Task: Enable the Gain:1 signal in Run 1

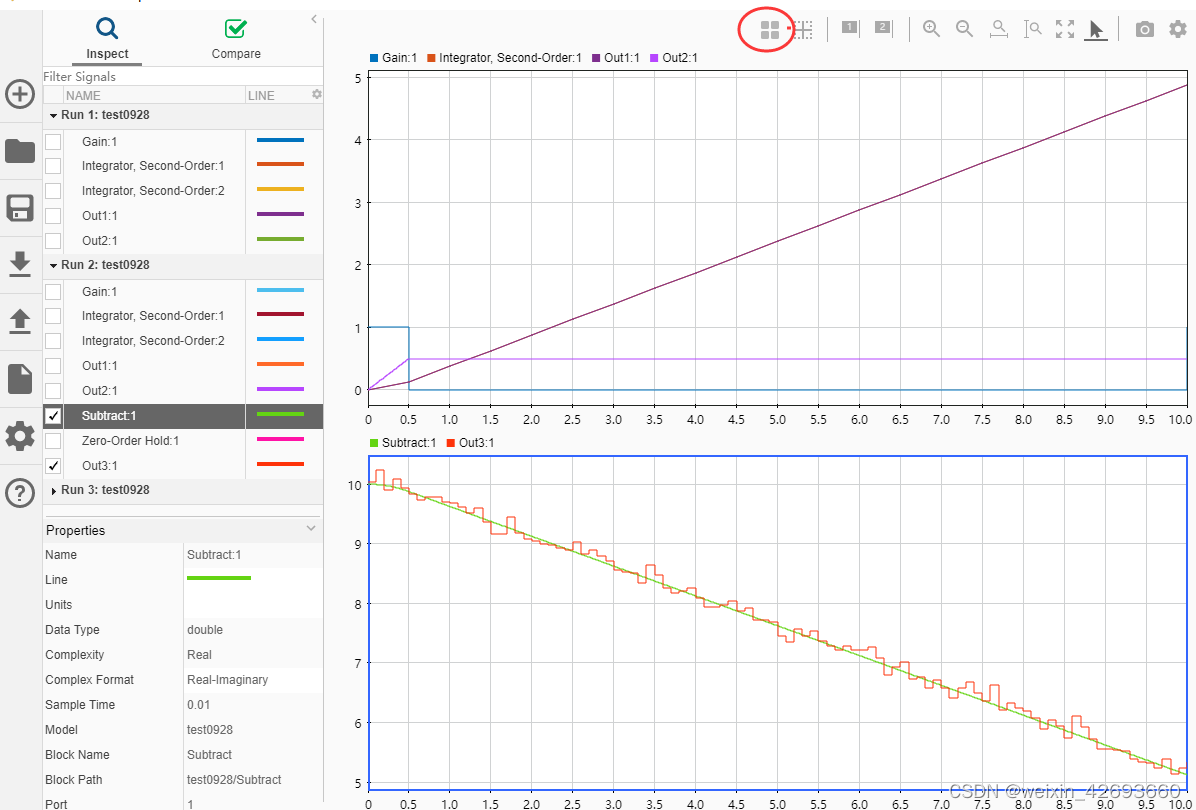Action: pyautogui.click(x=53, y=141)
